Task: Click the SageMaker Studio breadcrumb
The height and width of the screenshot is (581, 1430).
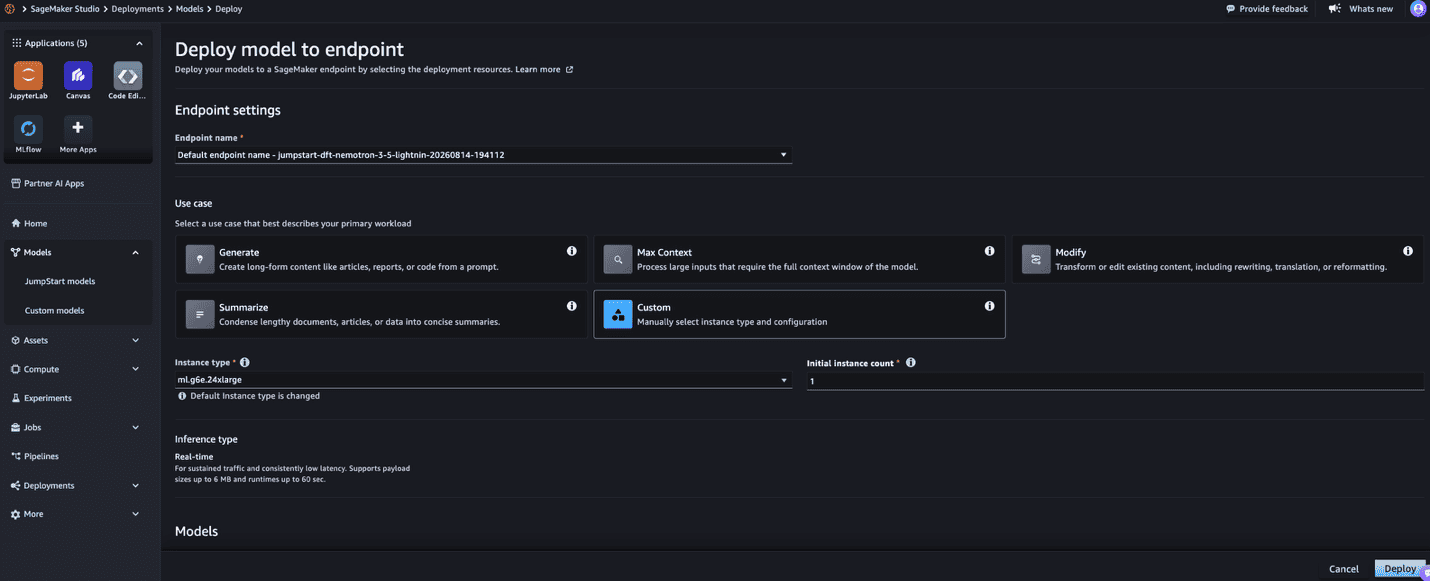Action: click(65, 9)
